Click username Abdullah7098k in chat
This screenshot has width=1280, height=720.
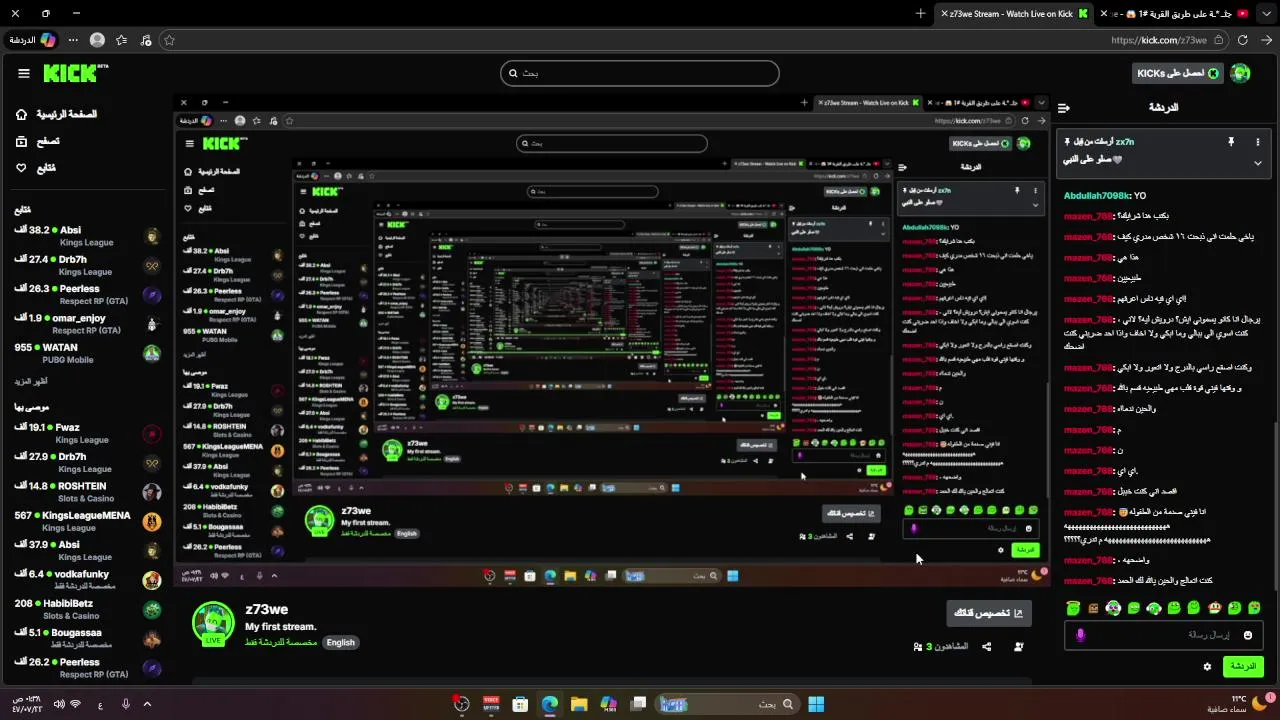click(x=1097, y=196)
